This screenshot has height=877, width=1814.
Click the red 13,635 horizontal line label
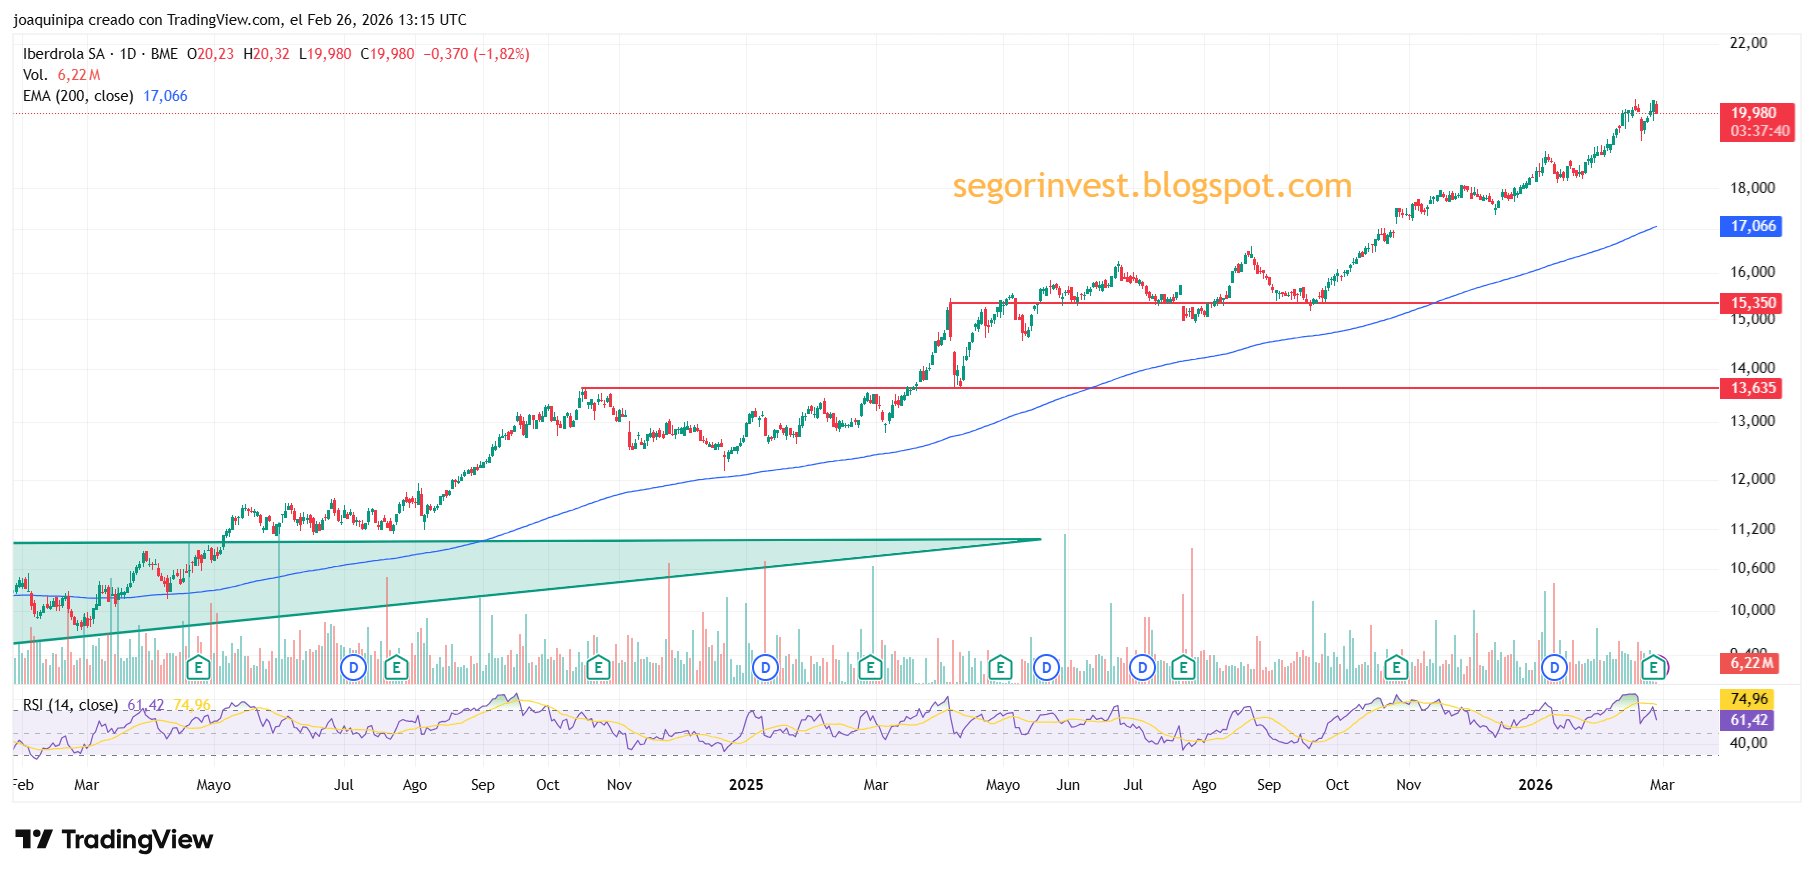click(1753, 388)
